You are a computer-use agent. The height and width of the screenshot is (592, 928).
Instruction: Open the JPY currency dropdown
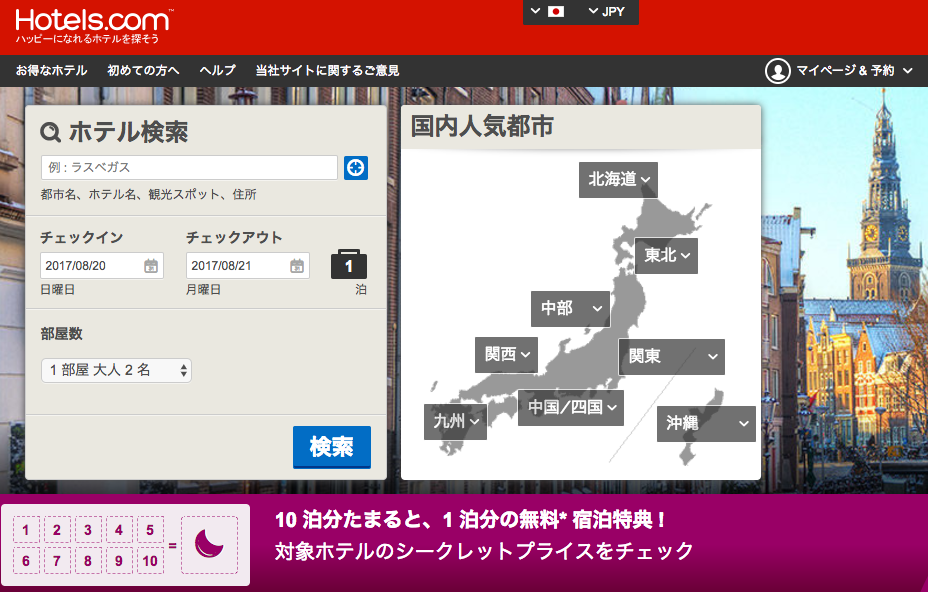click(607, 11)
